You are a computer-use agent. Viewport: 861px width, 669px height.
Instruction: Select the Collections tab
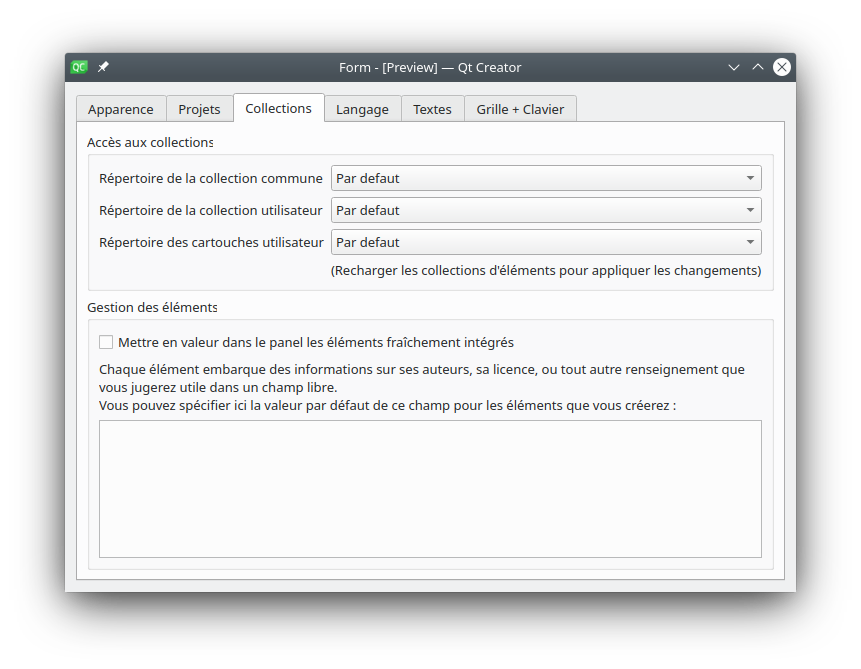coord(278,108)
